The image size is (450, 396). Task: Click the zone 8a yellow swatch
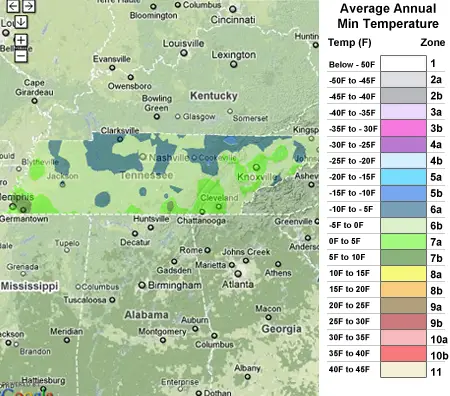click(x=403, y=273)
